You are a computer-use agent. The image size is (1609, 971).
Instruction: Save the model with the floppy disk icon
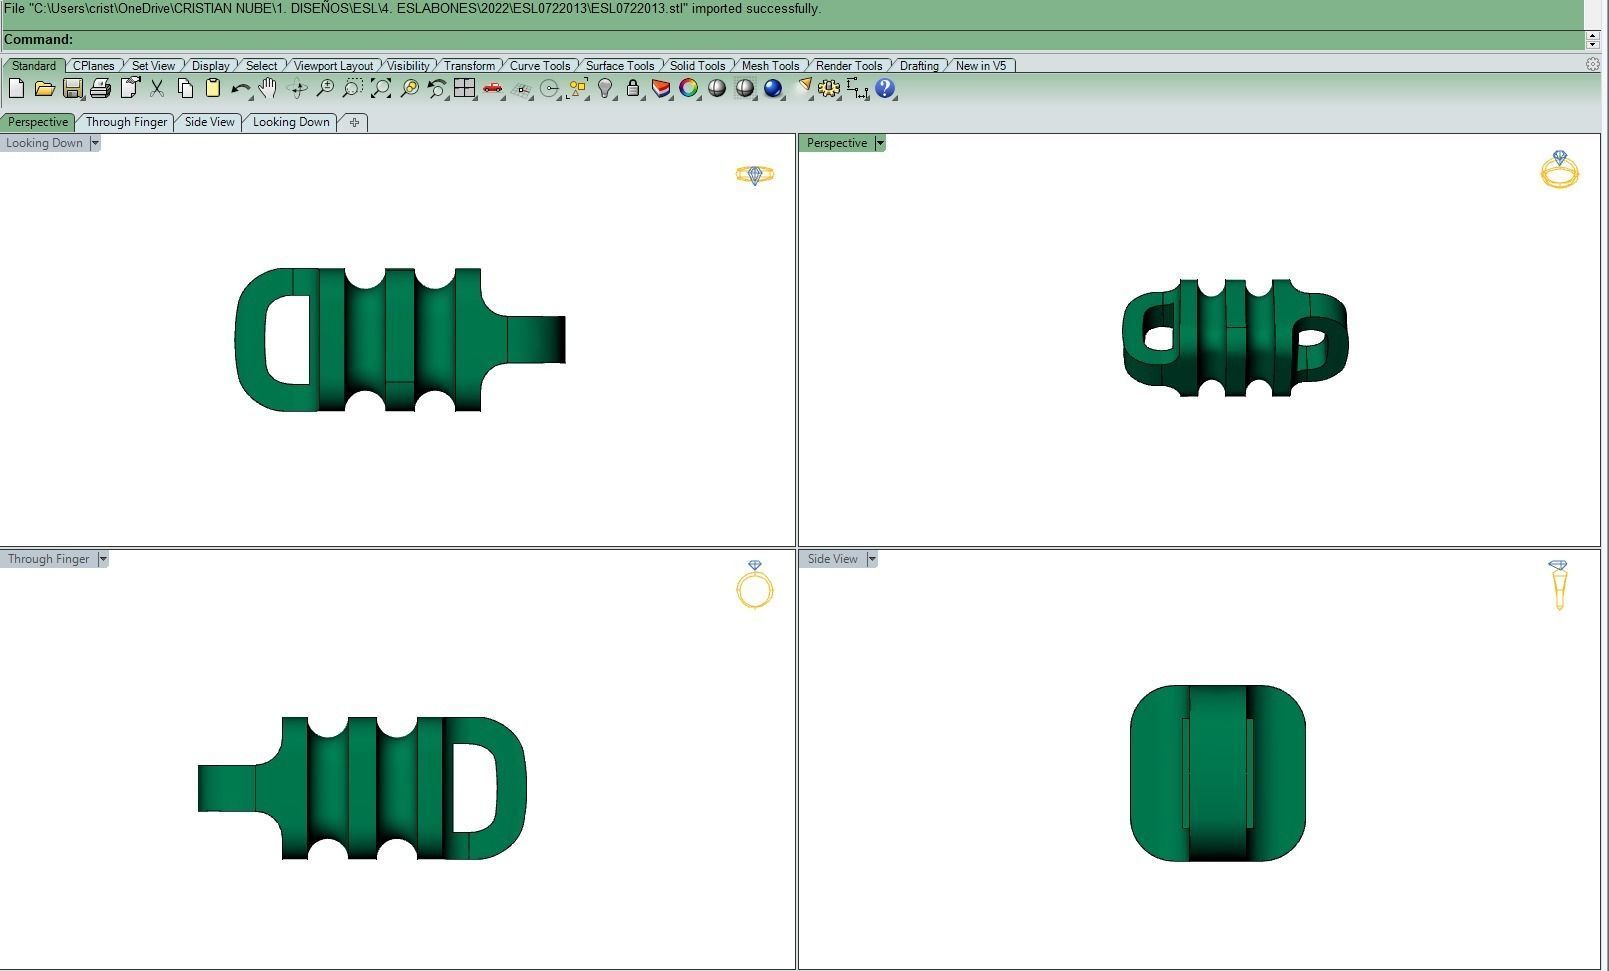[x=72, y=89]
